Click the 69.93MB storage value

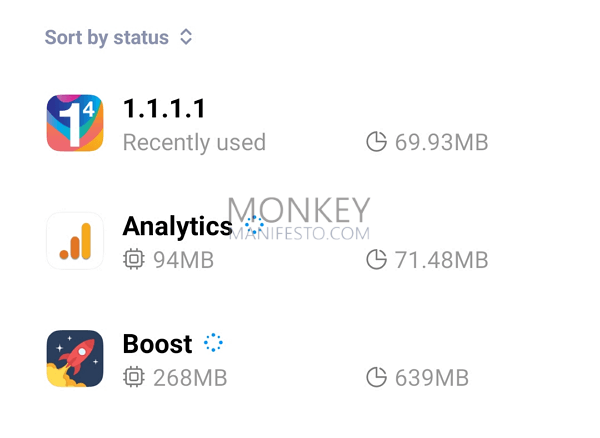442,142
